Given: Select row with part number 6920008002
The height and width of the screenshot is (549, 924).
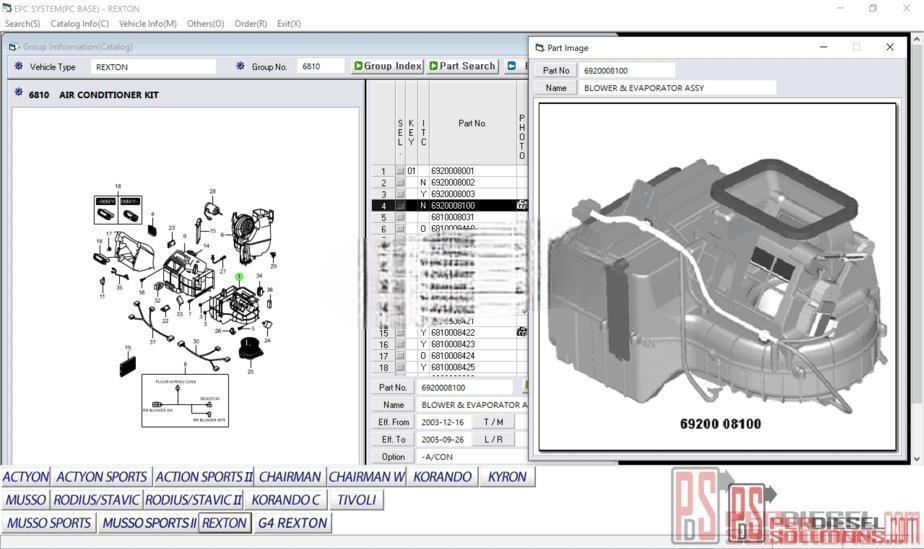Looking at the screenshot, I should pos(450,183).
